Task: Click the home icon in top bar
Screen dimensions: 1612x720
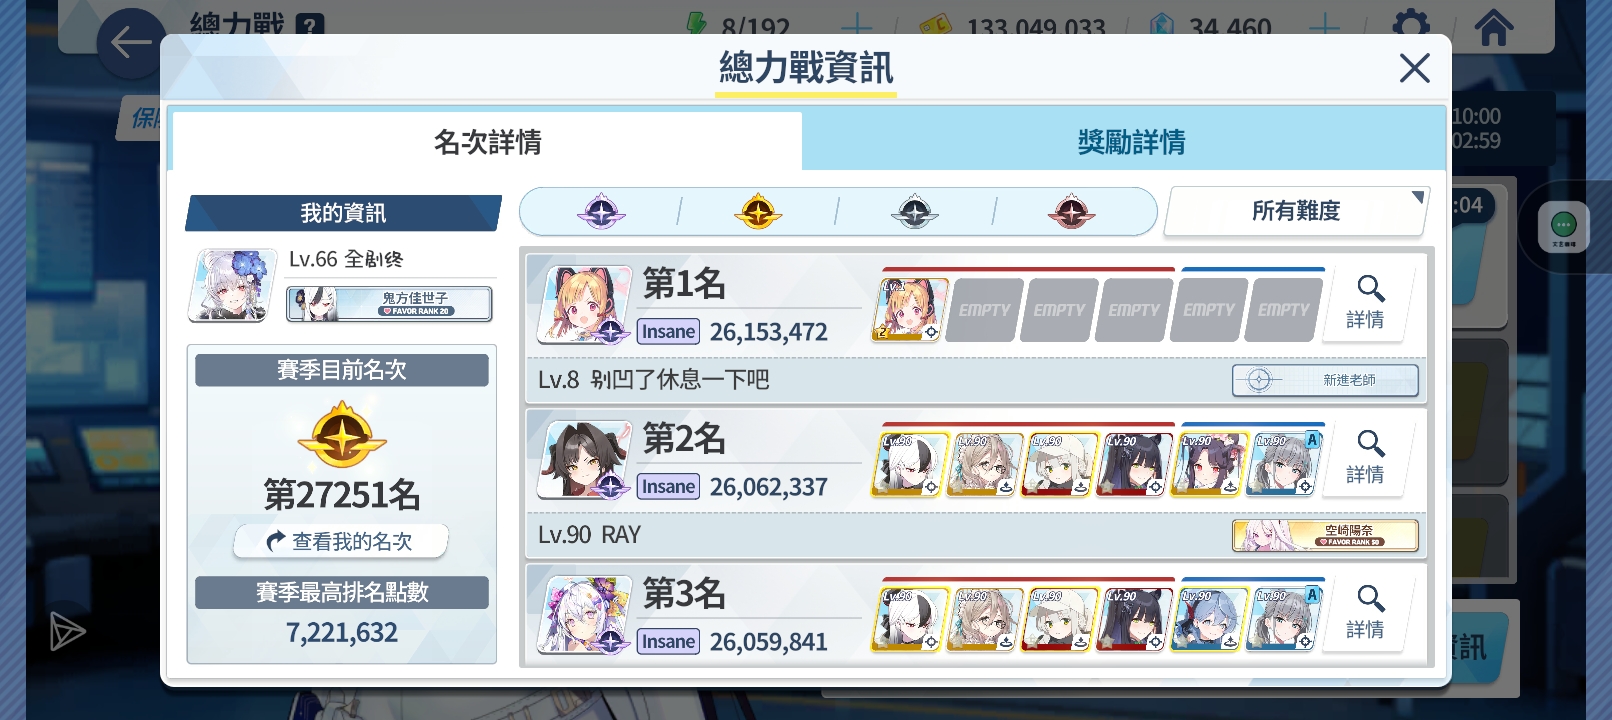Action: (1494, 27)
